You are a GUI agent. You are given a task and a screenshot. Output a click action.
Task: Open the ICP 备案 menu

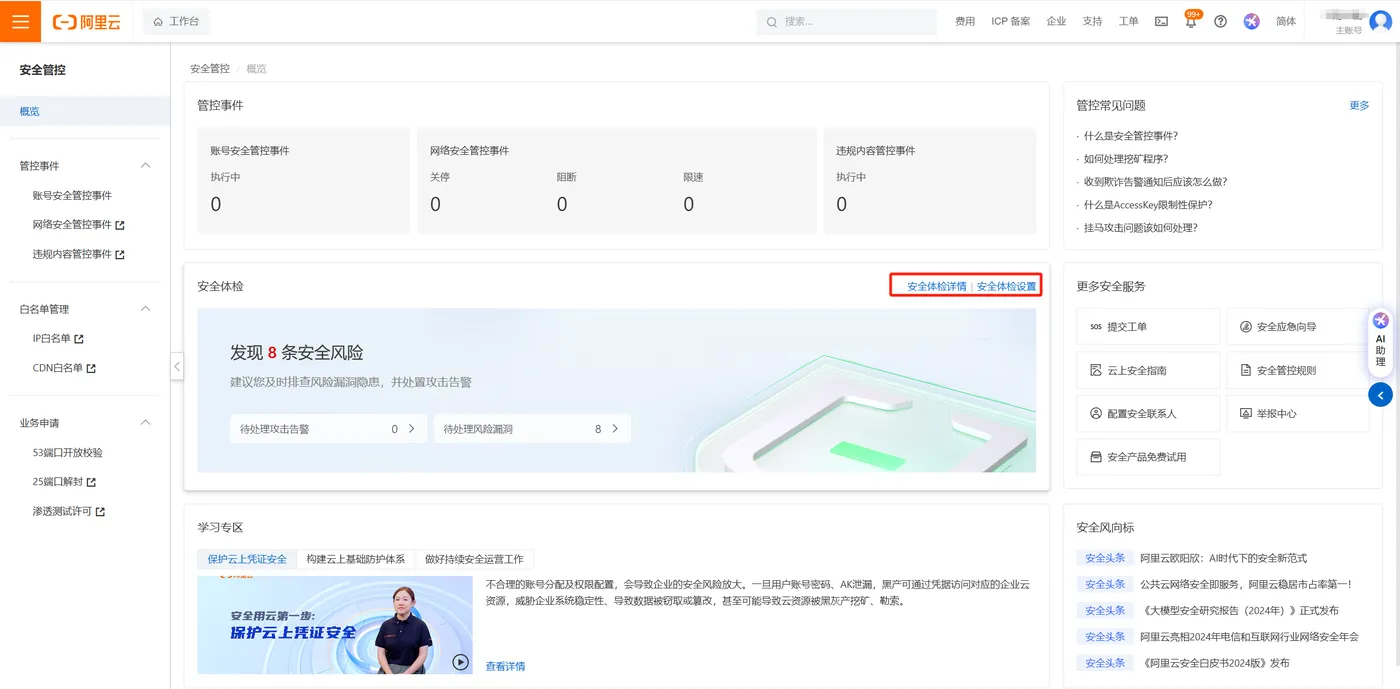pyautogui.click(x=1011, y=21)
